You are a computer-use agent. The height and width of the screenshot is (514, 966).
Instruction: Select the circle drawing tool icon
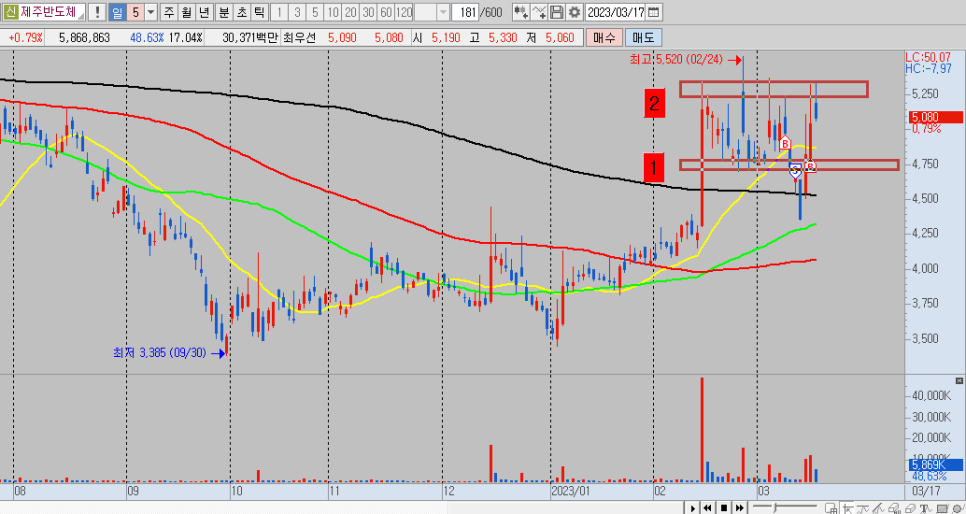[x=958, y=508]
